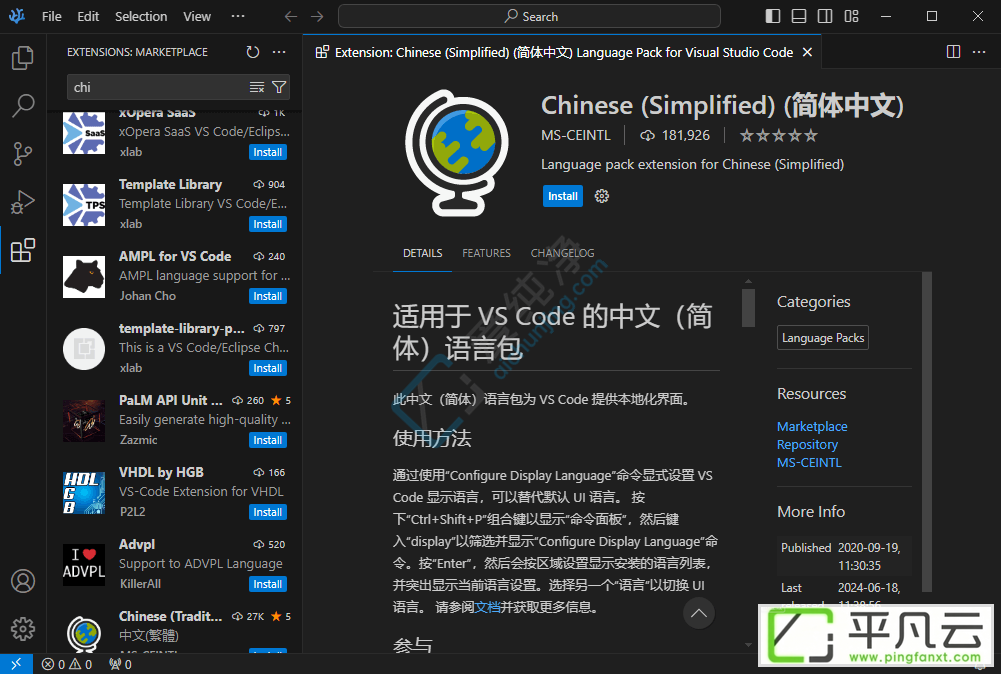Click the extensions search input field
This screenshot has width=1001, height=674.
pyautogui.click(x=158, y=87)
